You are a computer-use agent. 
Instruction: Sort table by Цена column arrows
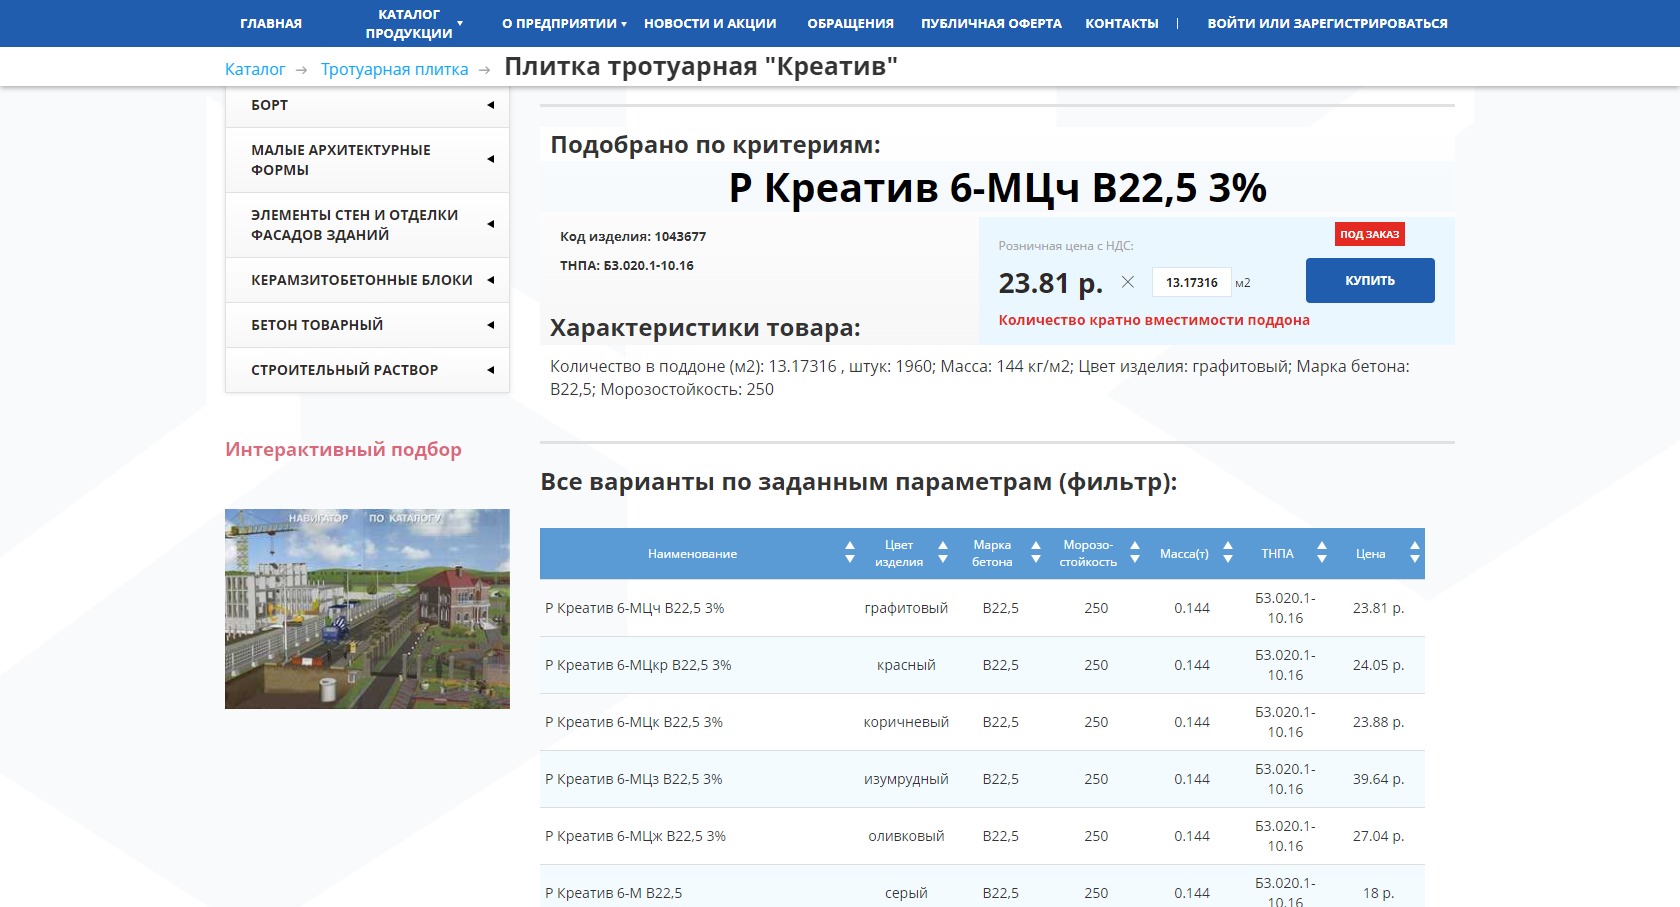tap(1414, 553)
